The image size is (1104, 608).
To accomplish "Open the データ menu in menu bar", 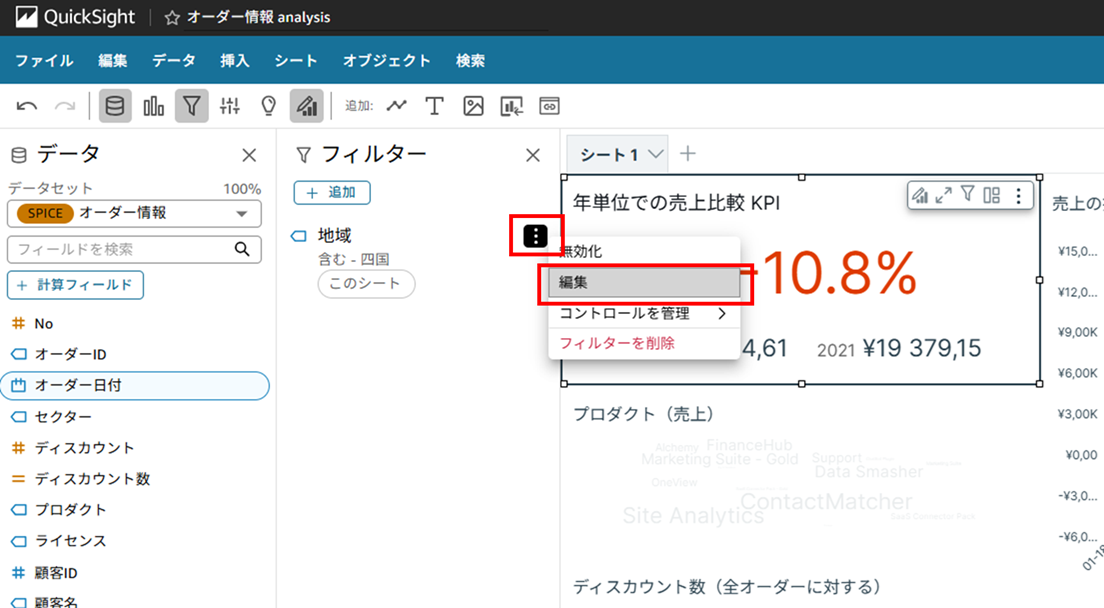I will coord(174,61).
